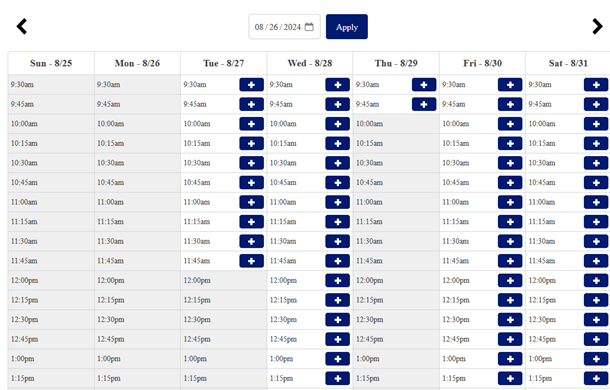Click the unavailable Sun 8/25 9:30am cell
610x390 pixels.
point(51,85)
